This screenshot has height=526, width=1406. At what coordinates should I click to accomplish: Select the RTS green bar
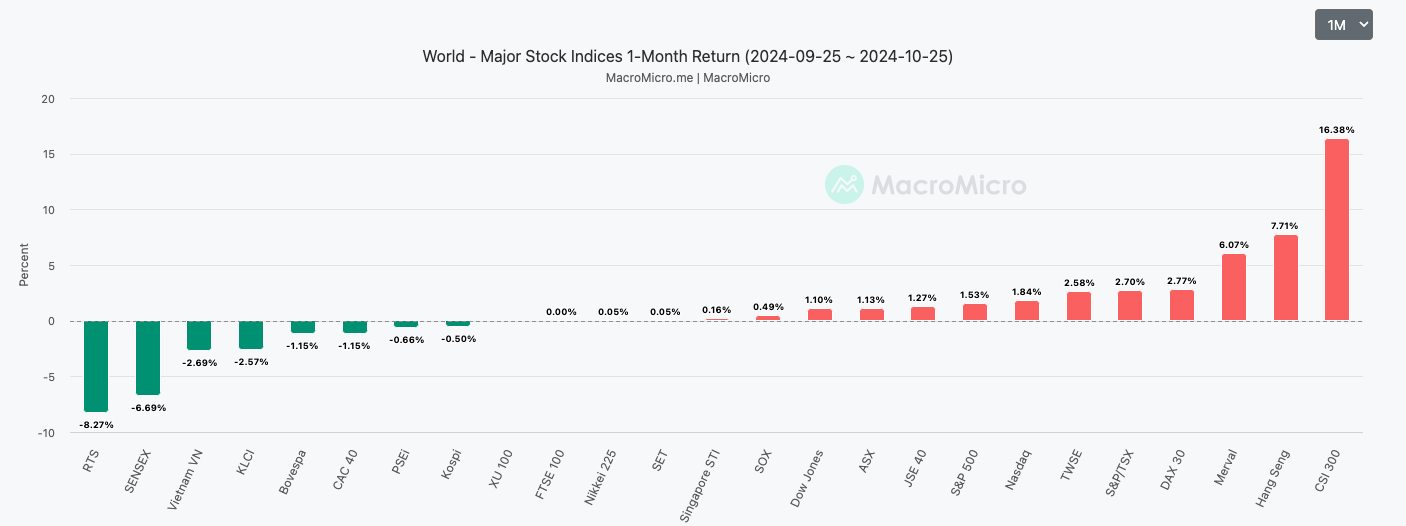coord(96,366)
